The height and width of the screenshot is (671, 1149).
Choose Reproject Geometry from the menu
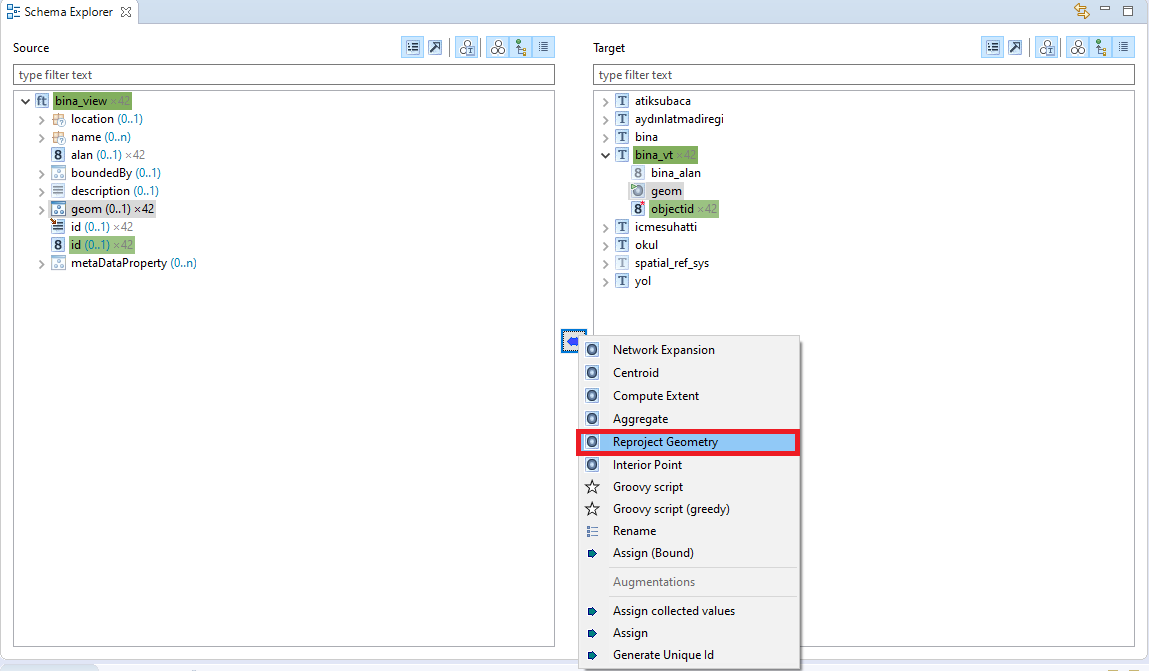coord(687,442)
